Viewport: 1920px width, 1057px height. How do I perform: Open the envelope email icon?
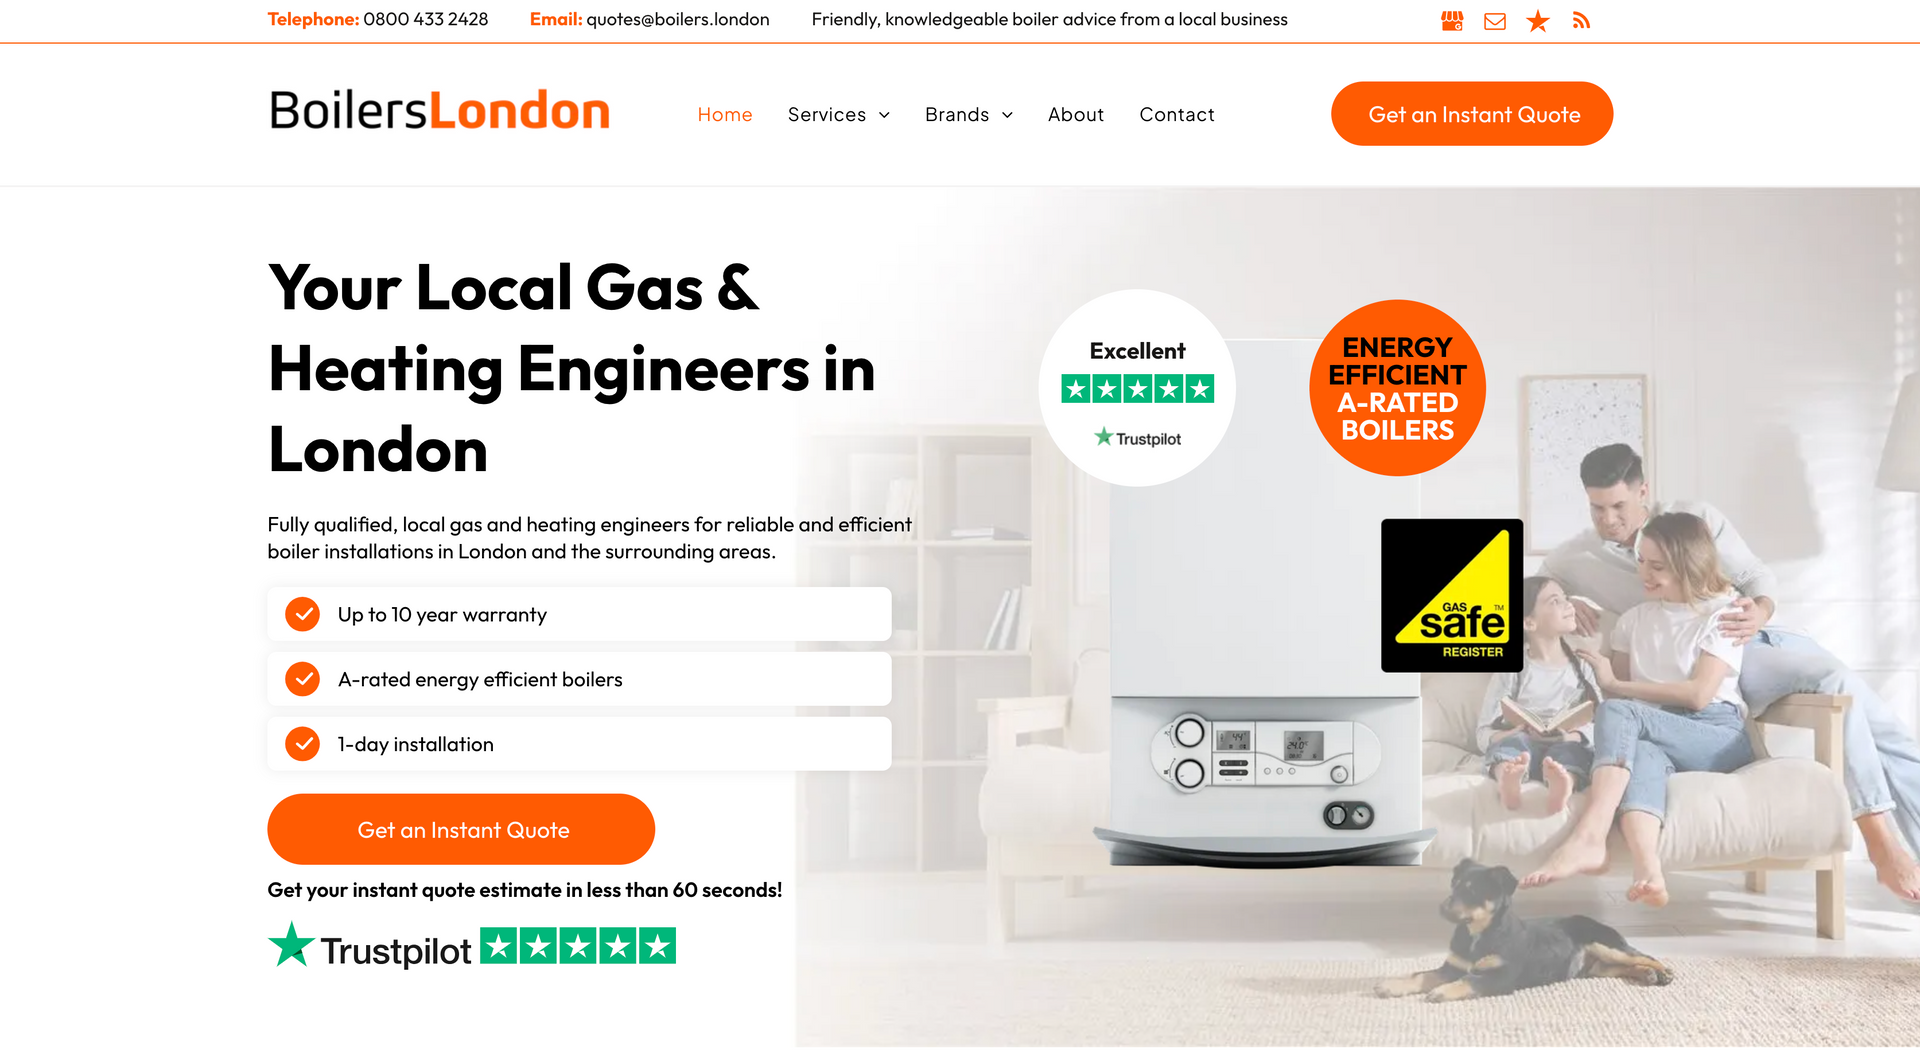click(1495, 21)
